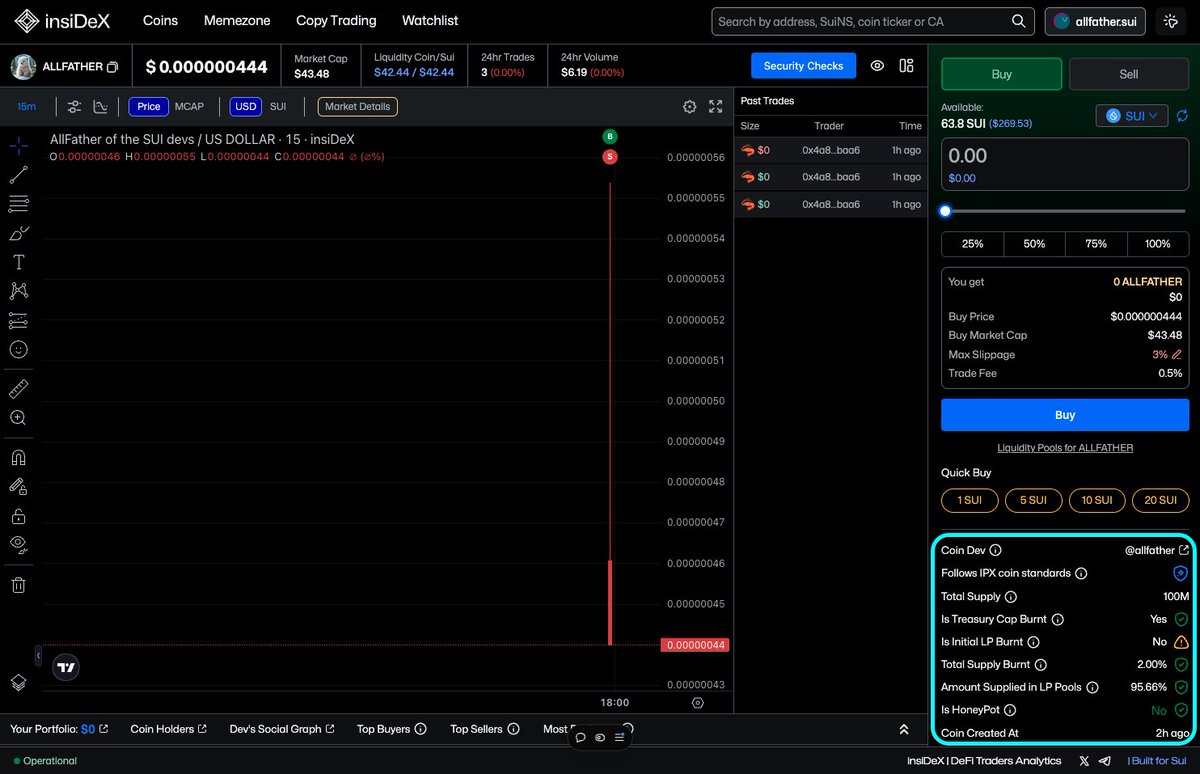Open the object tree layers icon

[18, 682]
